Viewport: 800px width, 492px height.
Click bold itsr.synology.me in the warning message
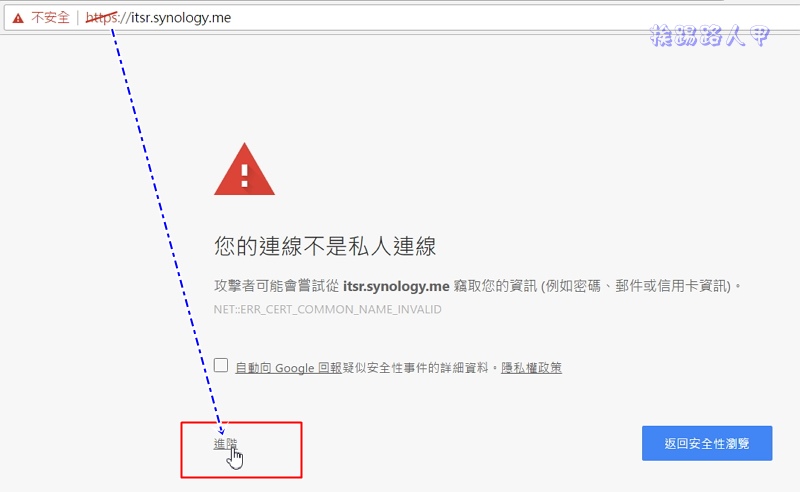[396, 286]
